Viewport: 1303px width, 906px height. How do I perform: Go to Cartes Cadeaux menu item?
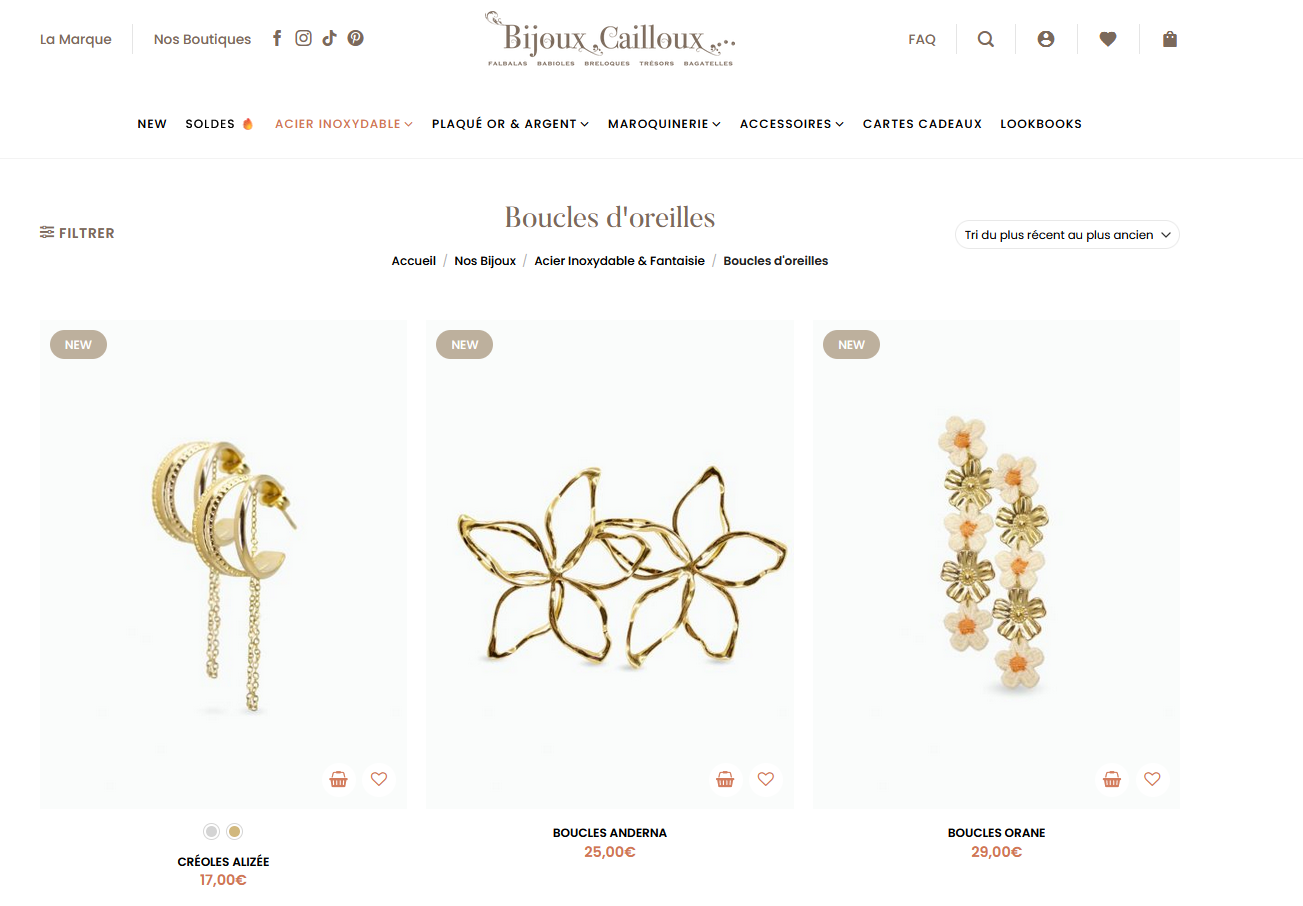point(922,124)
